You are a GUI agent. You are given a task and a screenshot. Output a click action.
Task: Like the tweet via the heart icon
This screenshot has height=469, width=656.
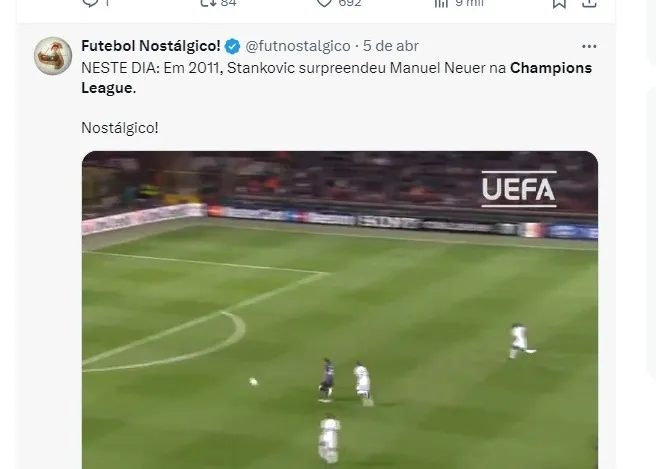tap(324, 3)
